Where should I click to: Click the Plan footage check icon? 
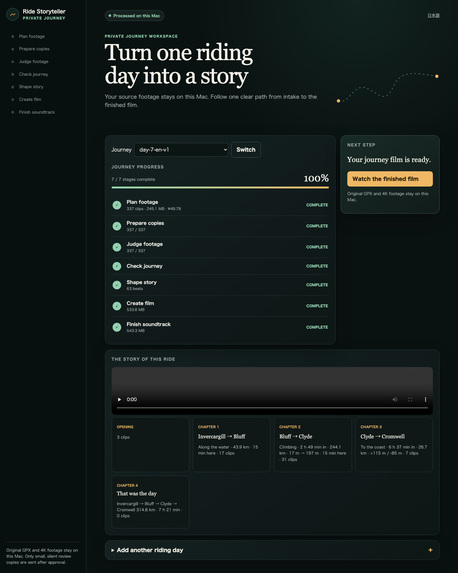pos(117,205)
